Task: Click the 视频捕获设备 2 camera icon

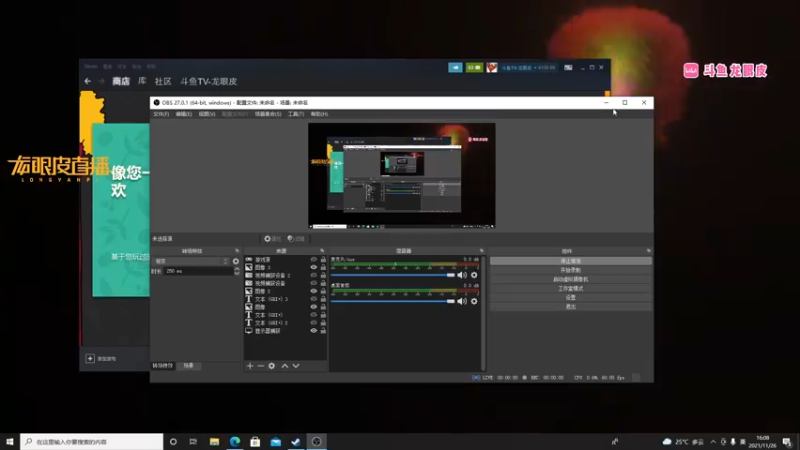Action: (249, 275)
